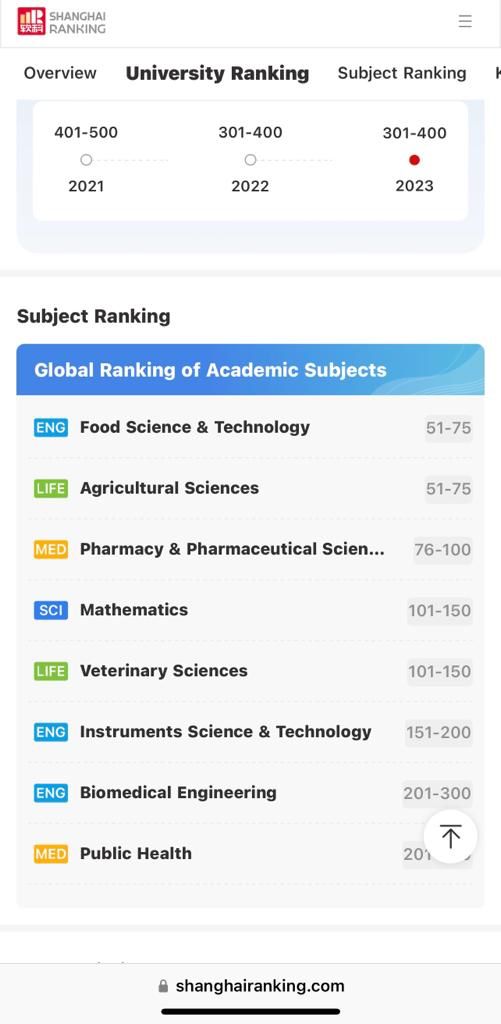Screen dimensions: 501x1024
Task: Tap the lock icon in address bar
Action: 163,986
